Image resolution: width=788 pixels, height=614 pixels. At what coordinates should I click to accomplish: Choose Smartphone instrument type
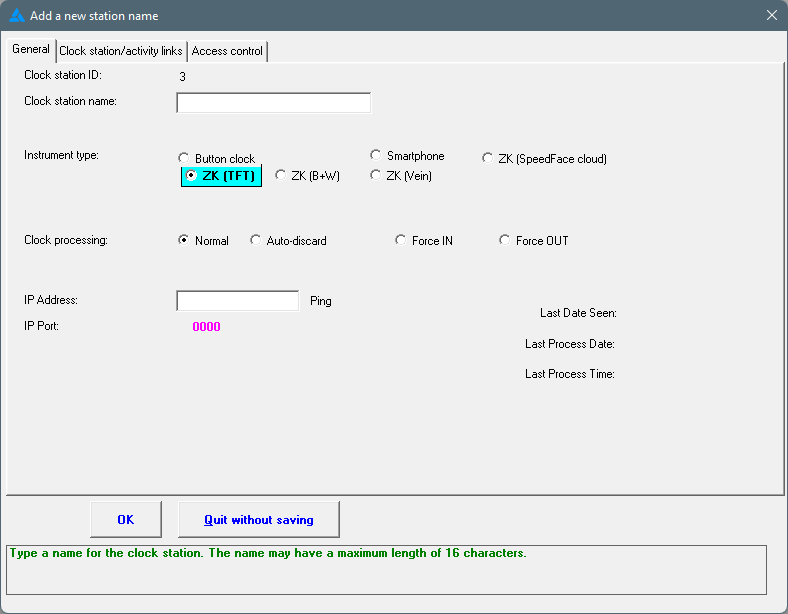point(407,156)
